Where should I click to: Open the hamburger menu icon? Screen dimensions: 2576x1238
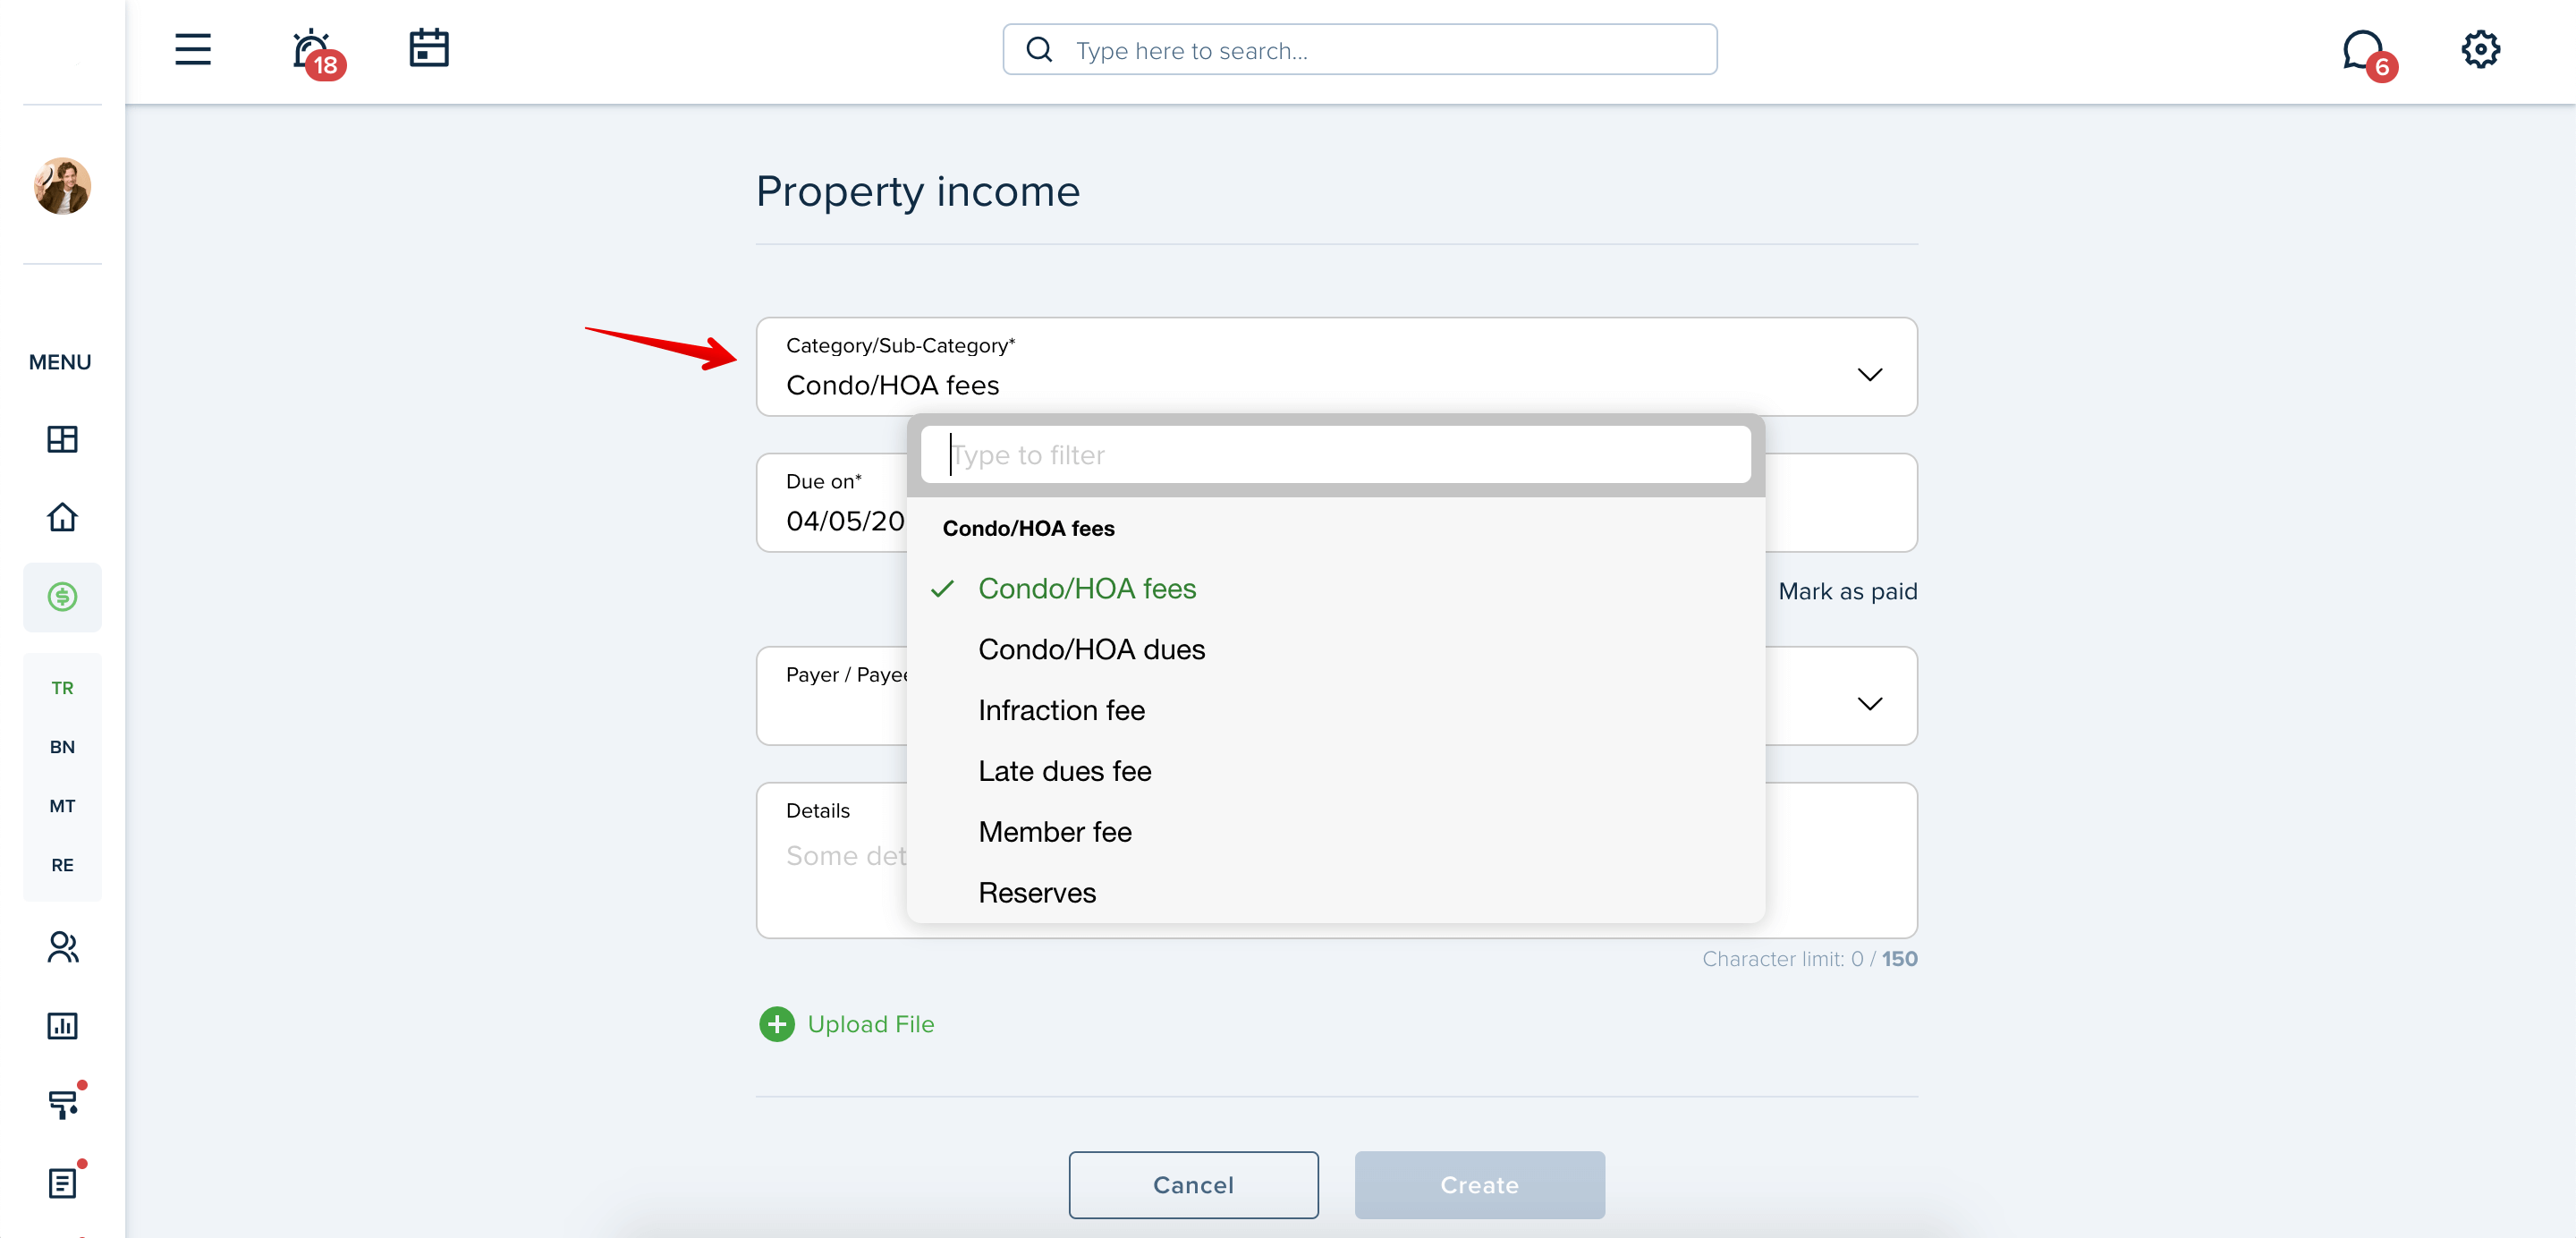193,49
